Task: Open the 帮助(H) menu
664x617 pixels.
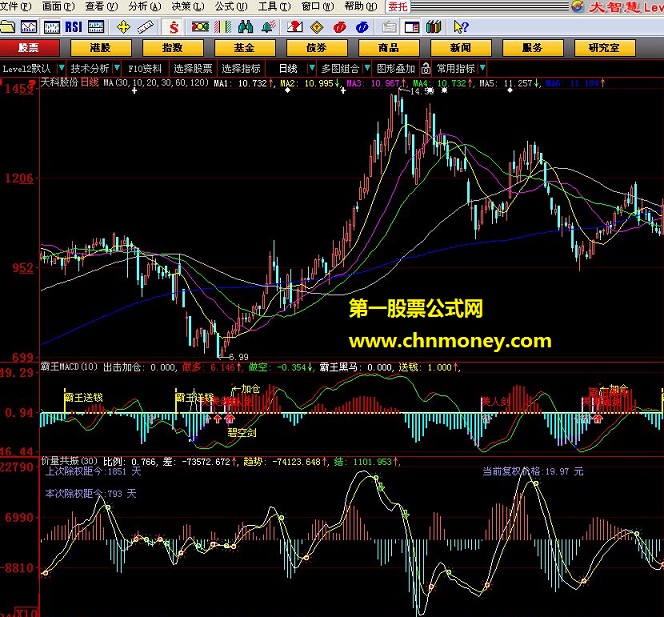Action: (361, 6)
